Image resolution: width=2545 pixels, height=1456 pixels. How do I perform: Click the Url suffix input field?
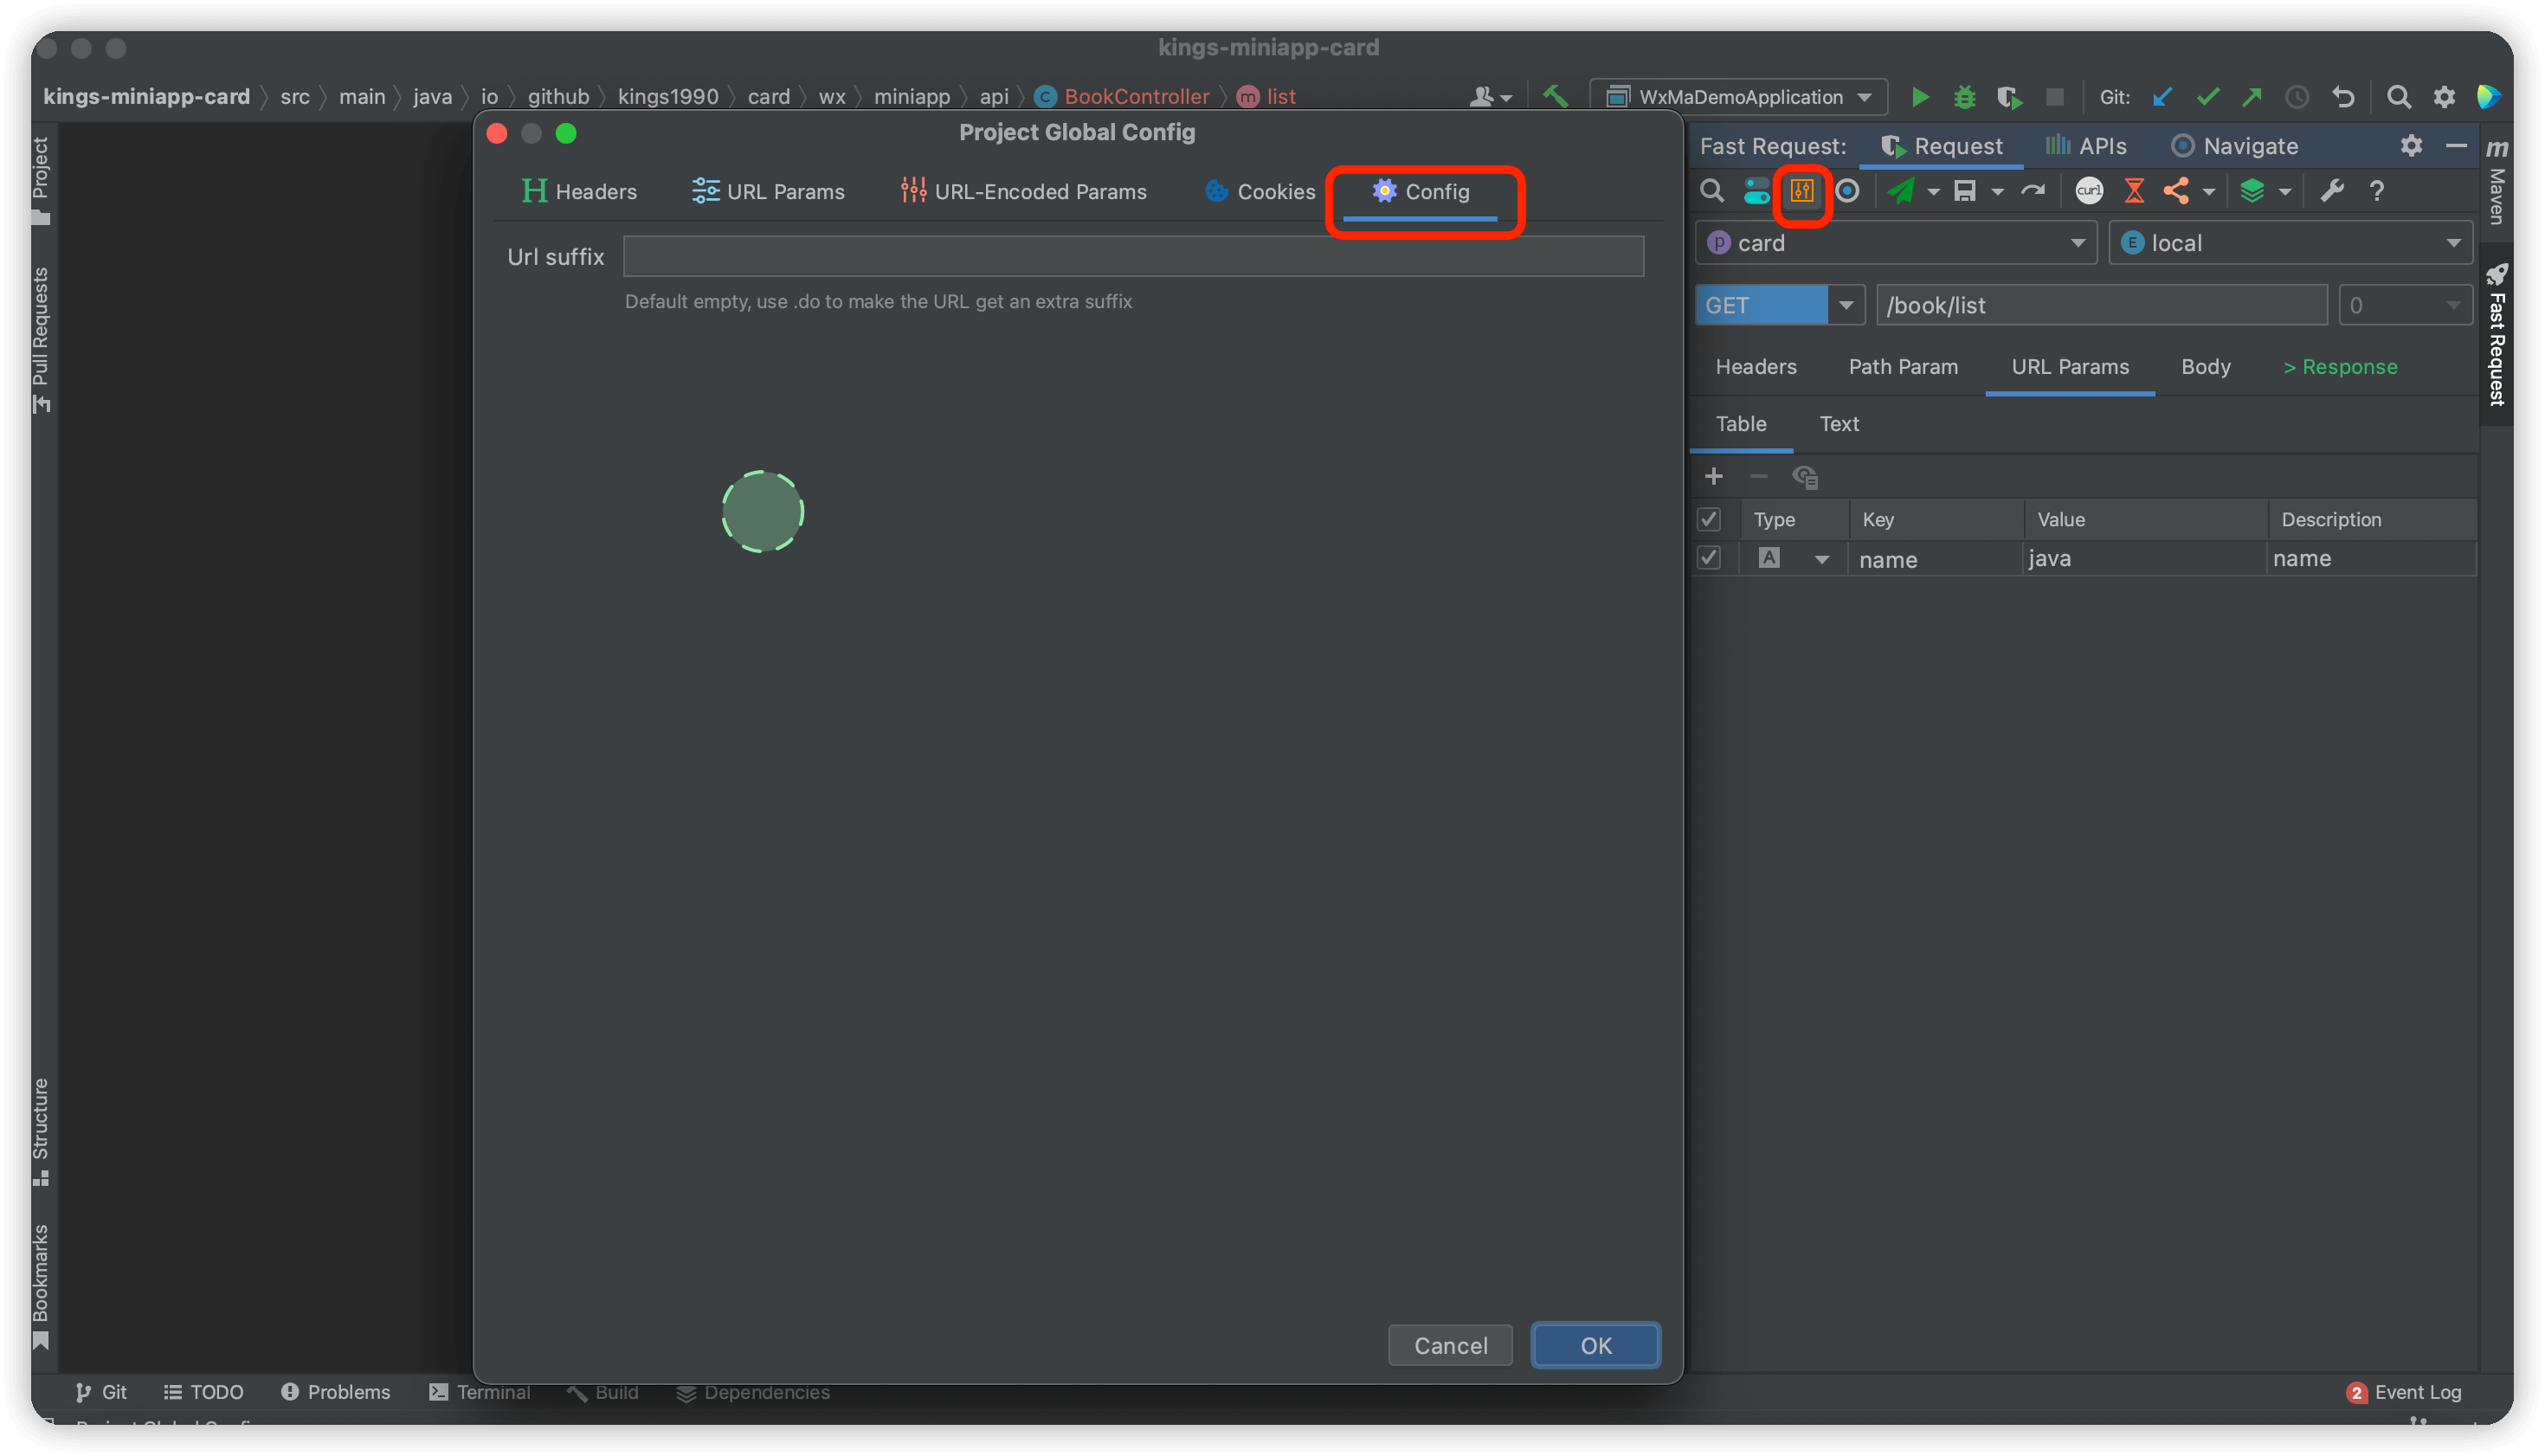tap(1133, 256)
